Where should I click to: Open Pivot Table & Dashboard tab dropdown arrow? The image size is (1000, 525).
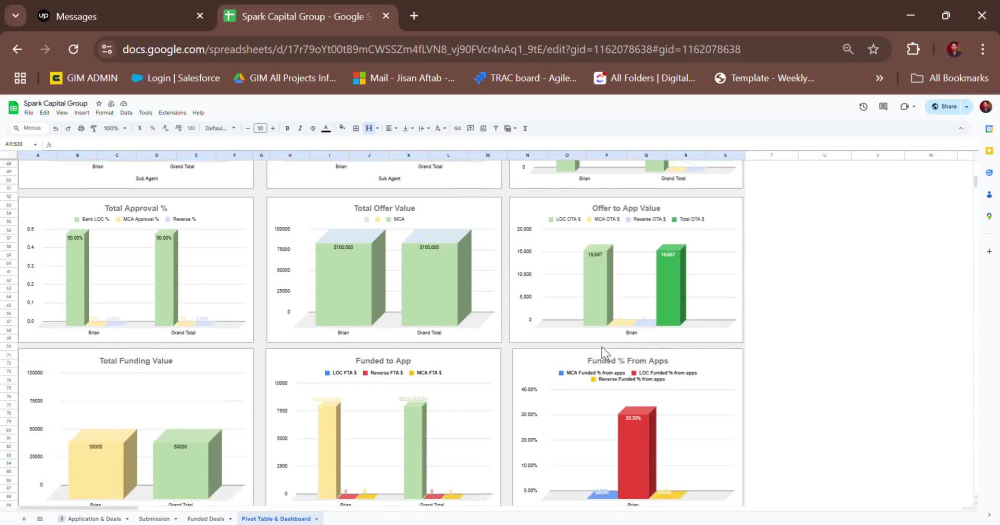(316, 519)
